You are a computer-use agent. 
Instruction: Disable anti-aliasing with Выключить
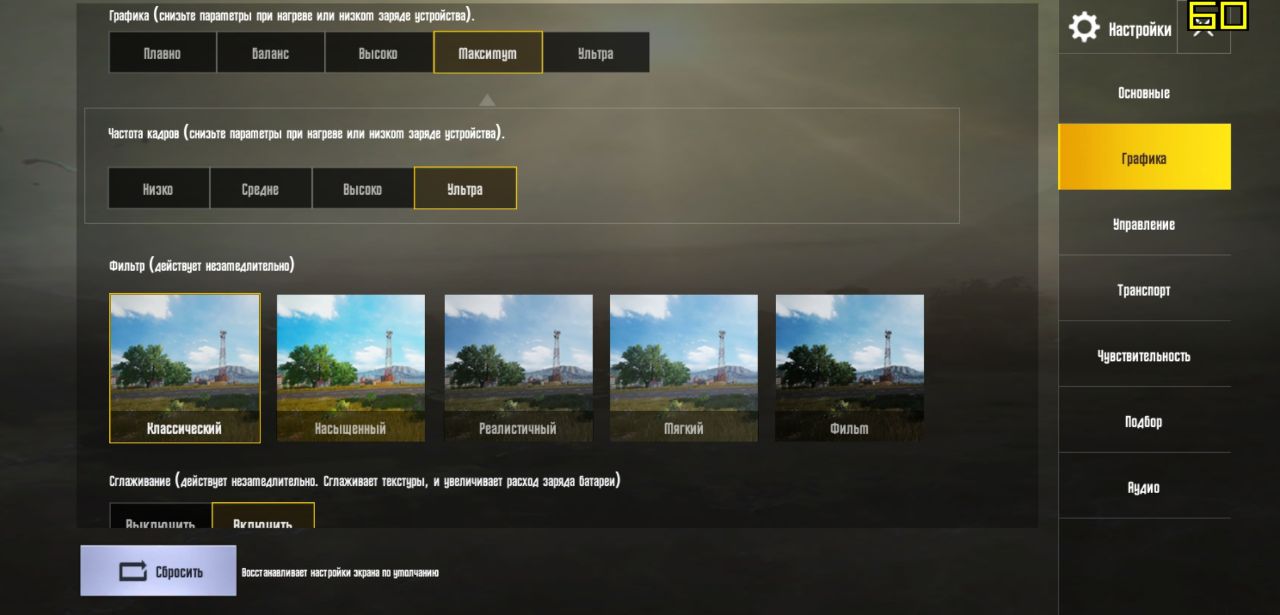pyautogui.click(x=160, y=516)
